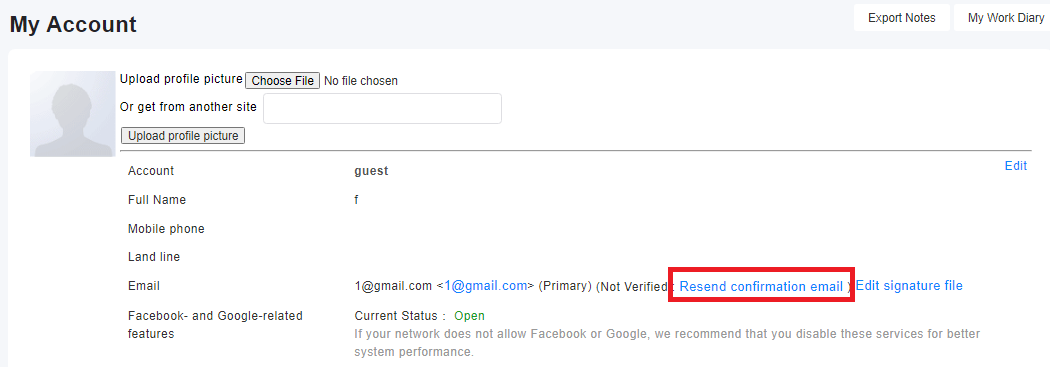This screenshot has width=1050, height=367.
Task: Open Edit signature file link
Action: [909, 286]
